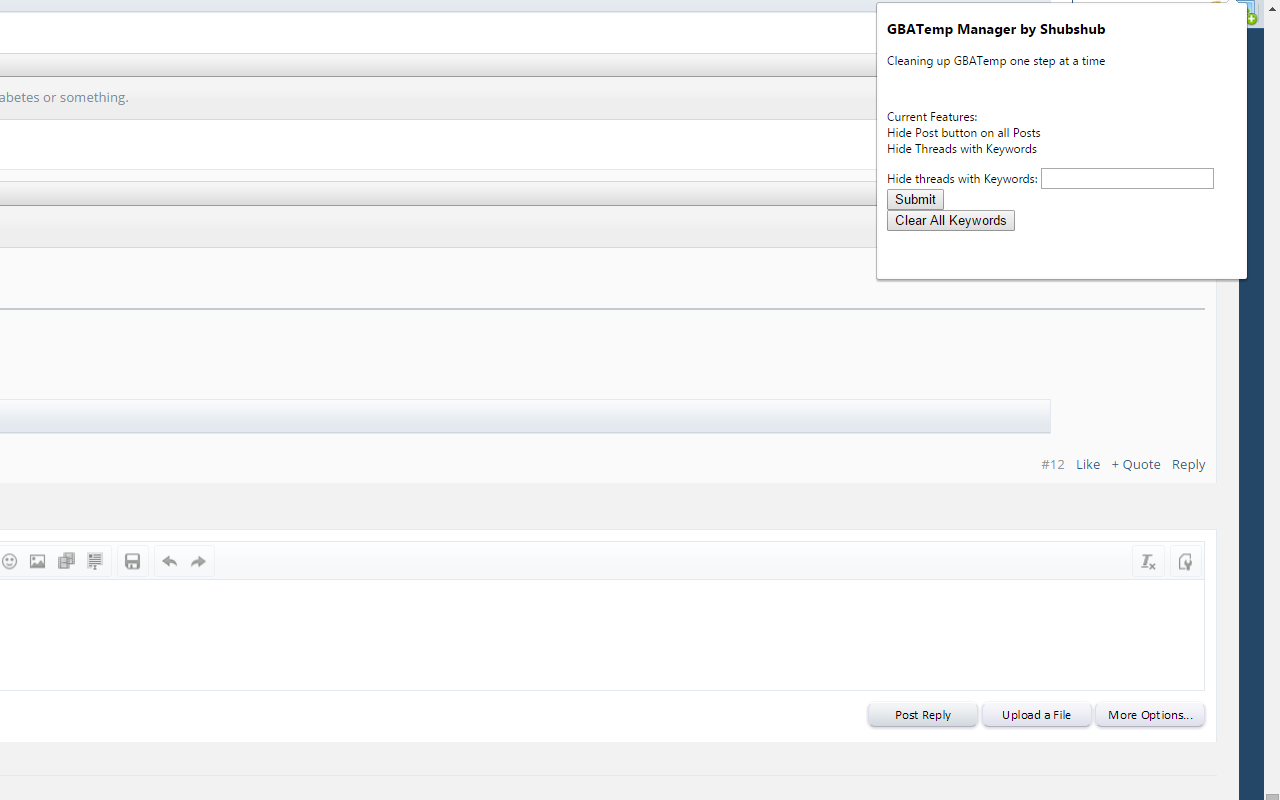Post Reply to the thread
The height and width of the screenshot is (800, 1280).
click(x=922, y=714)
